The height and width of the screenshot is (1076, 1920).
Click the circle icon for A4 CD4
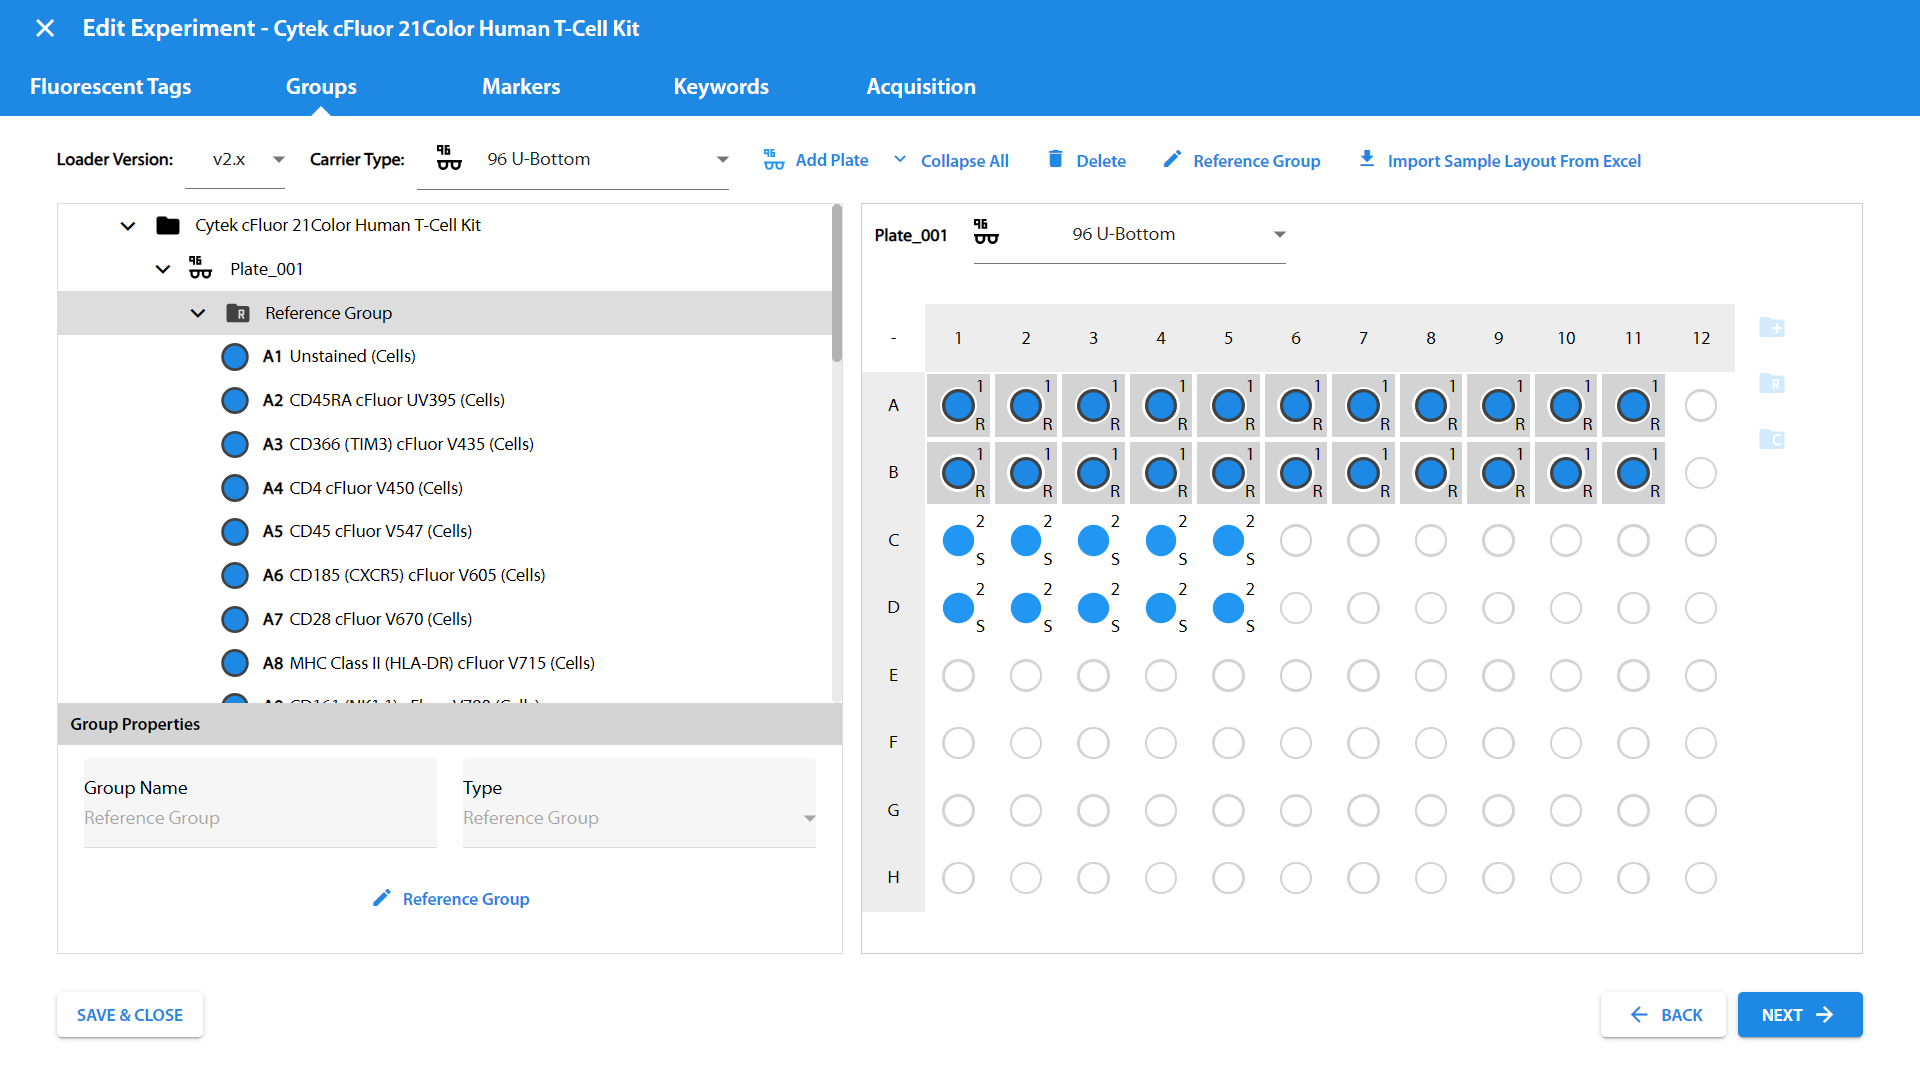coord(235,488)
